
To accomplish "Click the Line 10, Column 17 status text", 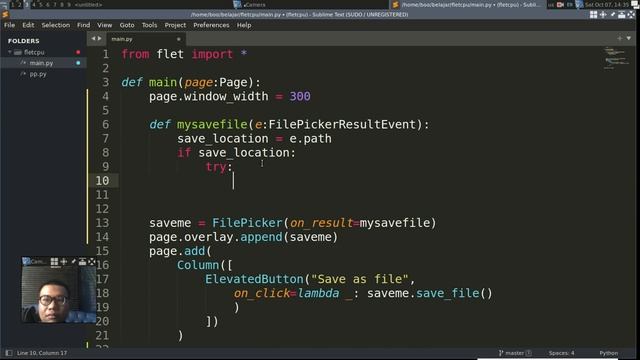I will [x=42, y=353].
